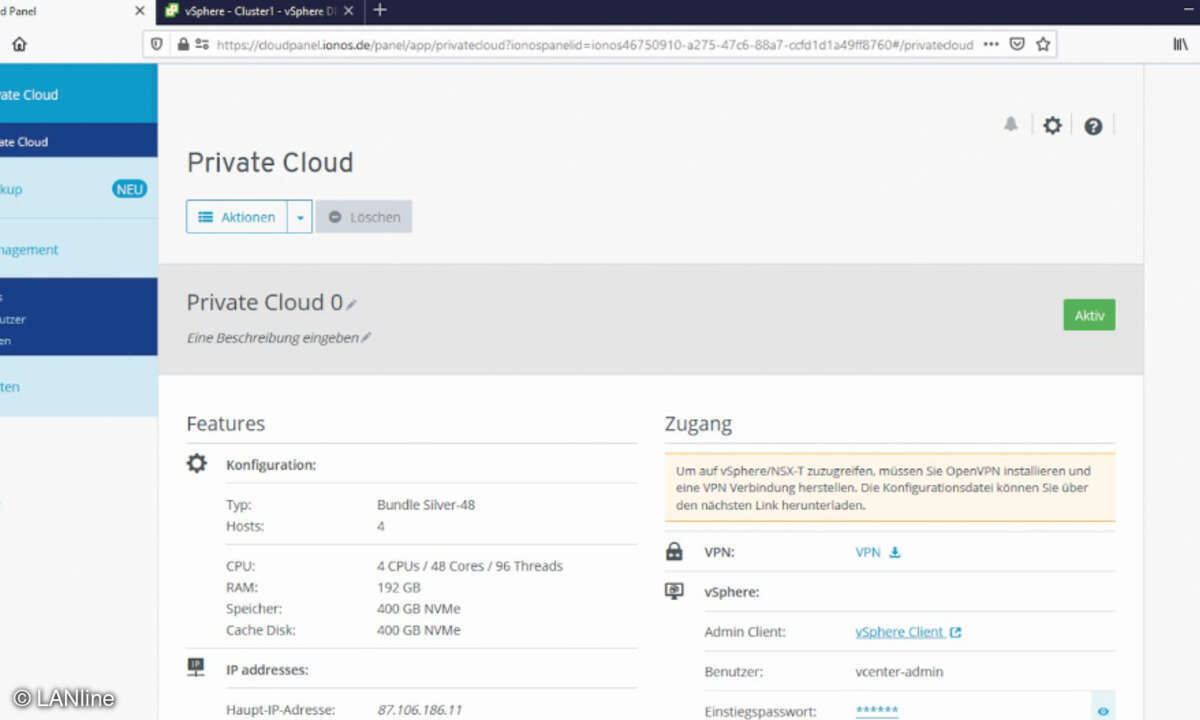Click the notifications bell icon
Screen dimensions: 1200x720
point(1011,124)
